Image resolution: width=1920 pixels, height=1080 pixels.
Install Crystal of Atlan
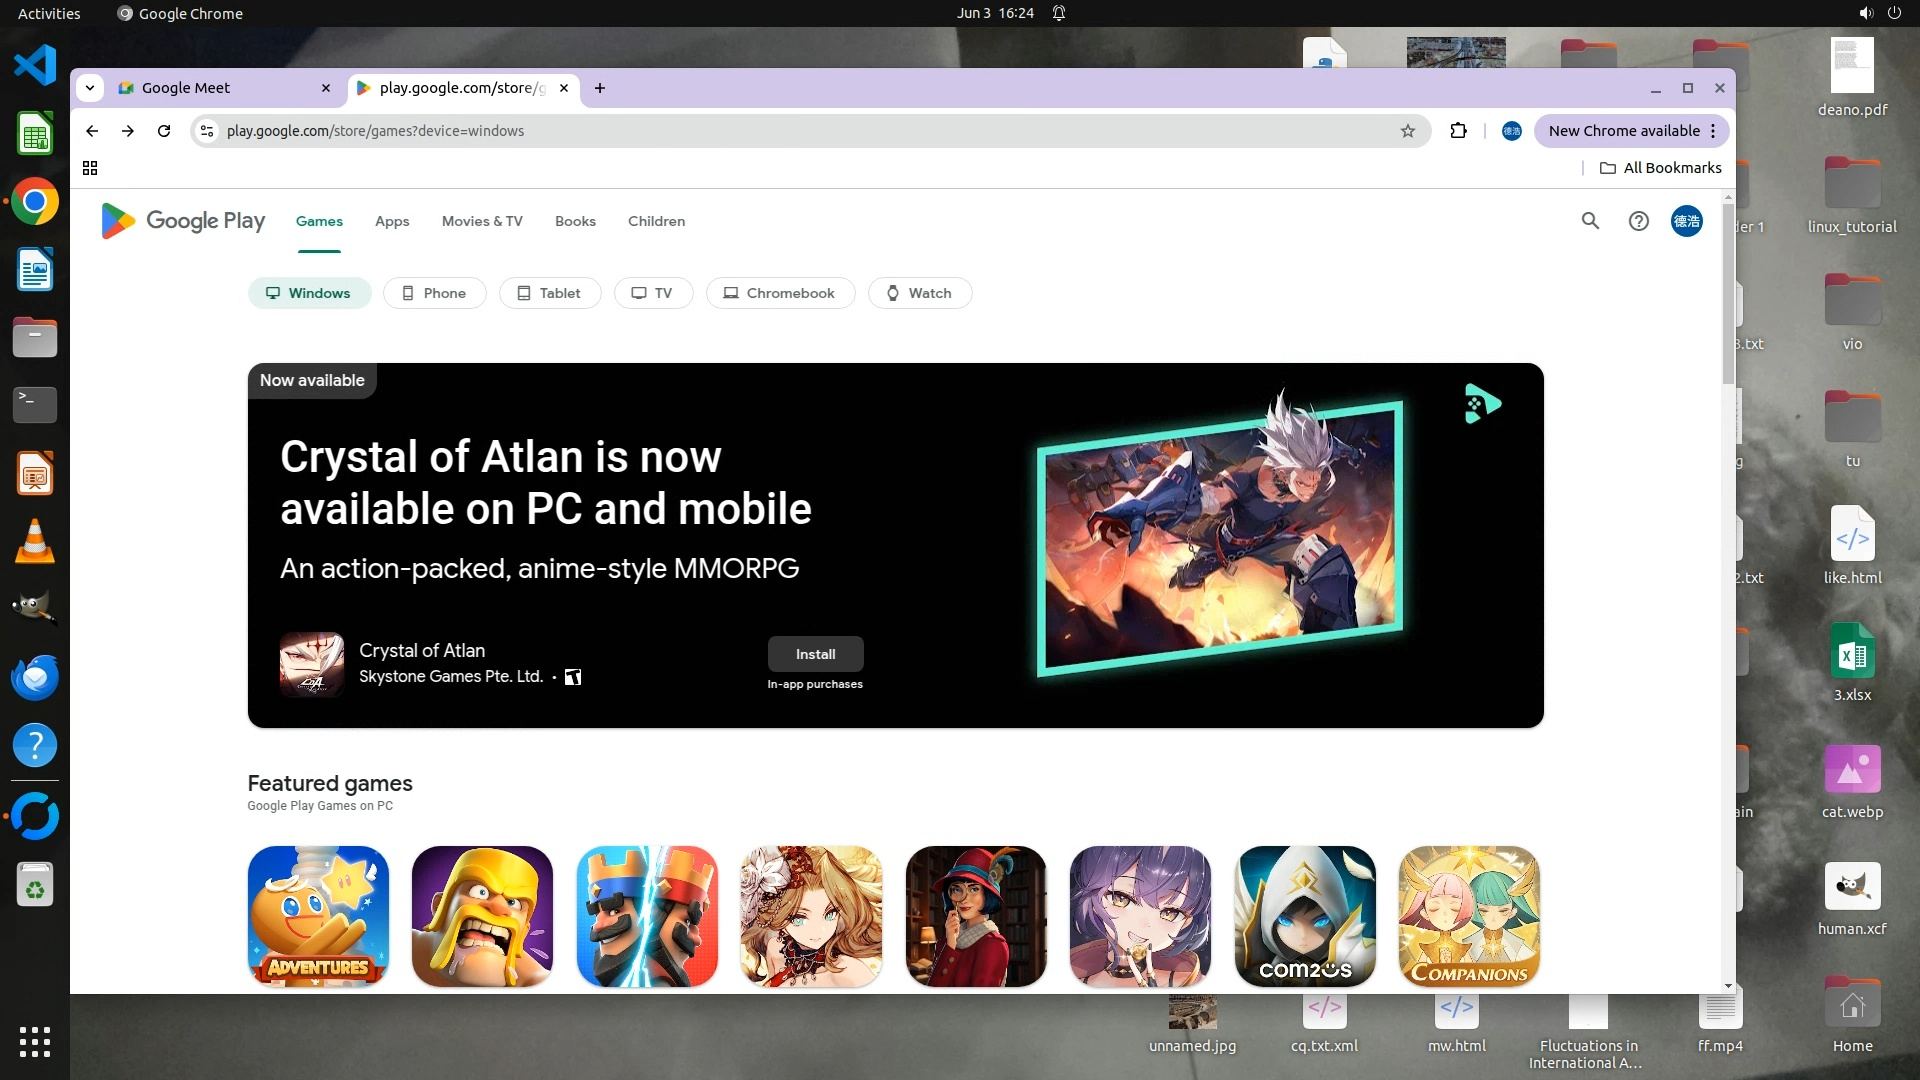coord(815,654)
